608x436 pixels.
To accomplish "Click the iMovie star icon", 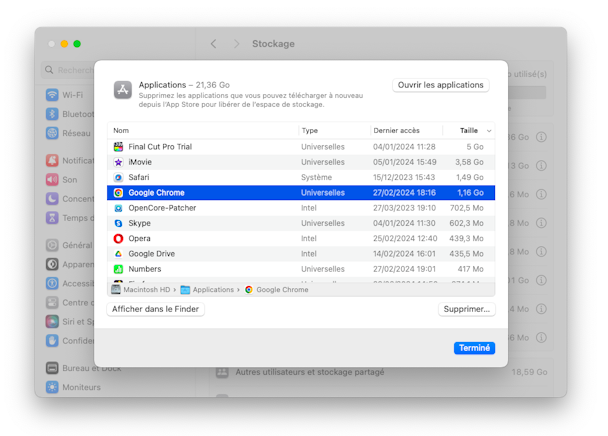I will click(x=118, y=162).
